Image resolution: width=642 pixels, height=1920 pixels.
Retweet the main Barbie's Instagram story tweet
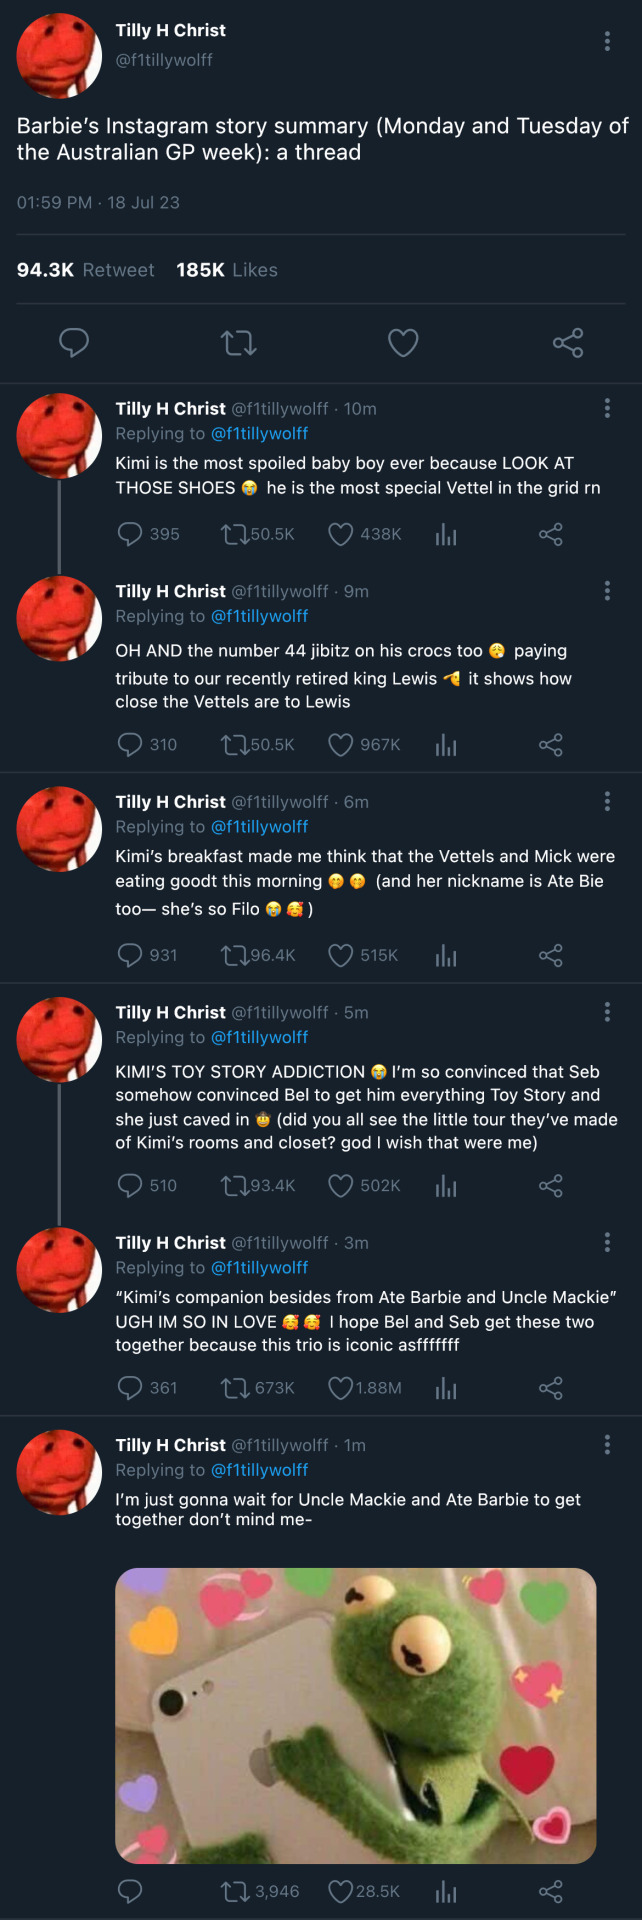click(x=238, y=343)
